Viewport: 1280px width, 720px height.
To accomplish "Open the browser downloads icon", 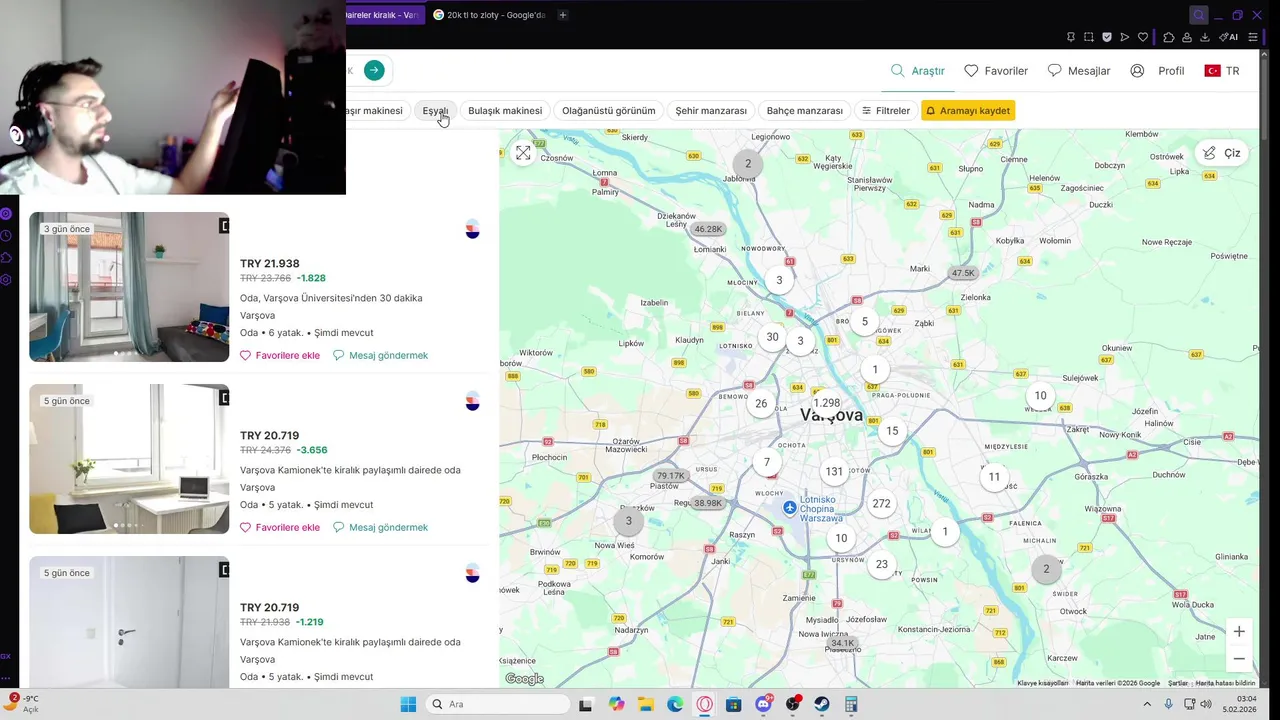I will 1205,37.
